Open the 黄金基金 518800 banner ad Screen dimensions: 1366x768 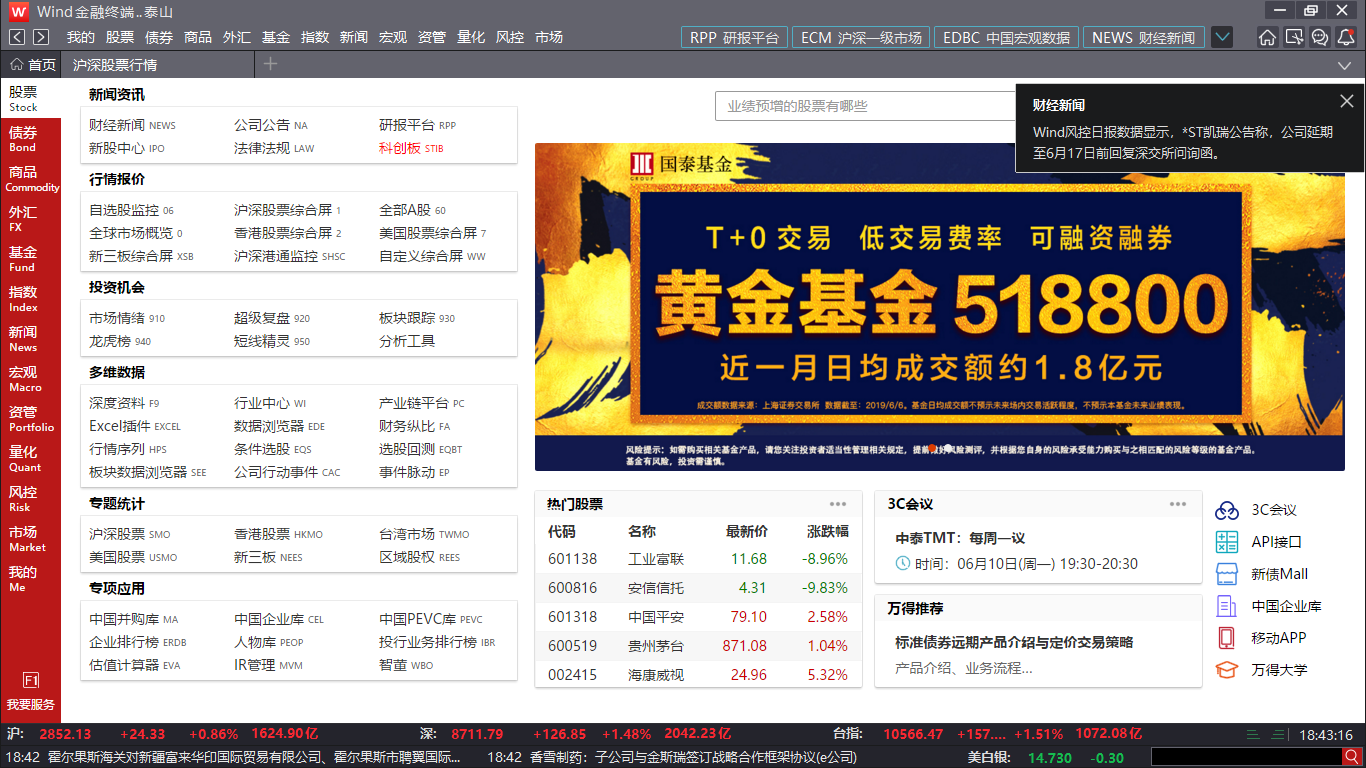coord(939,307)
